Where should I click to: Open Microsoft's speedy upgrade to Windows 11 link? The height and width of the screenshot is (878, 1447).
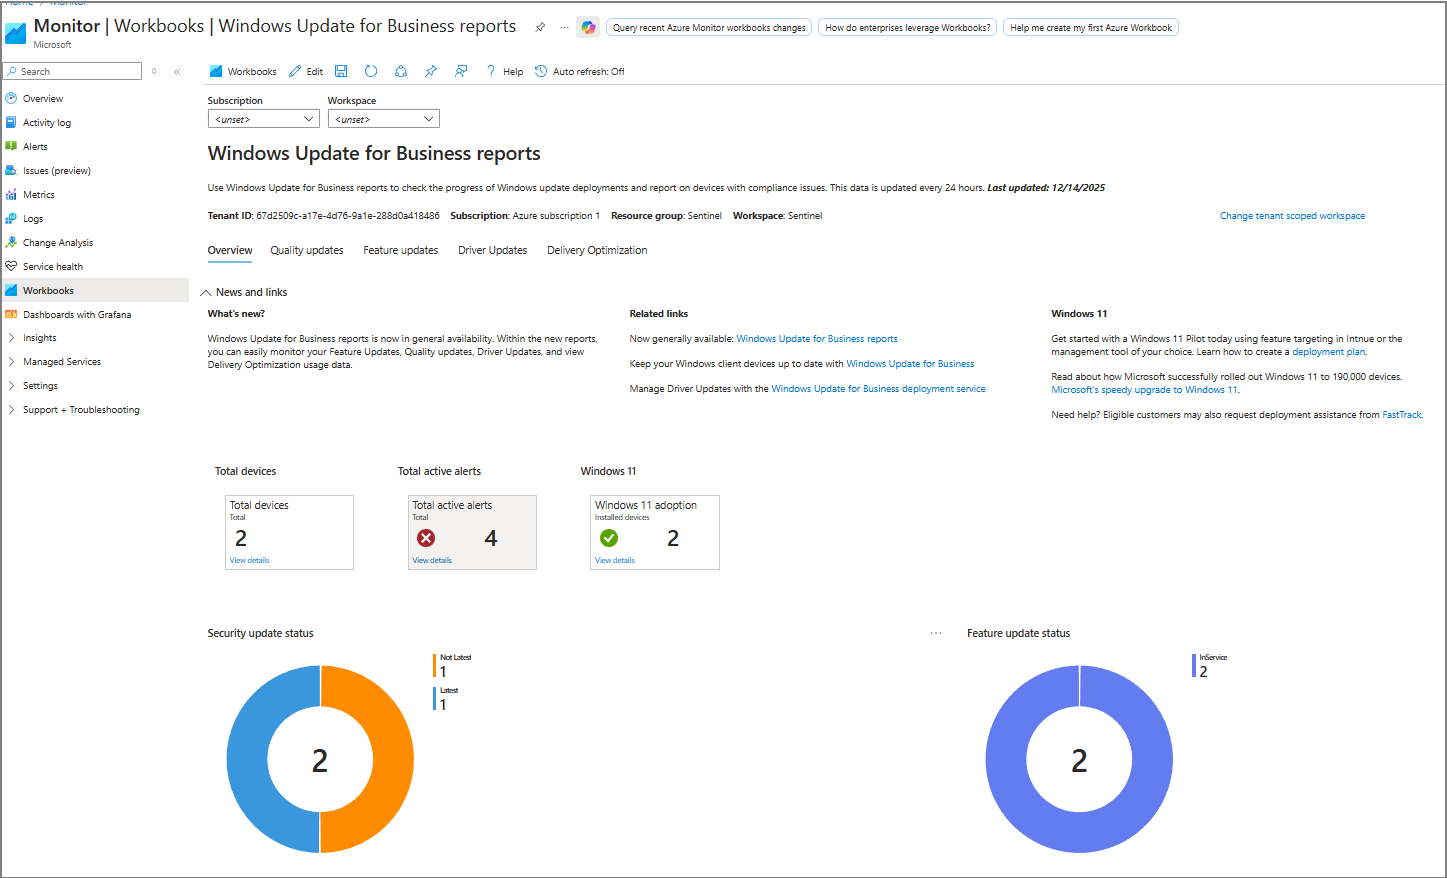coord(1144,390)
